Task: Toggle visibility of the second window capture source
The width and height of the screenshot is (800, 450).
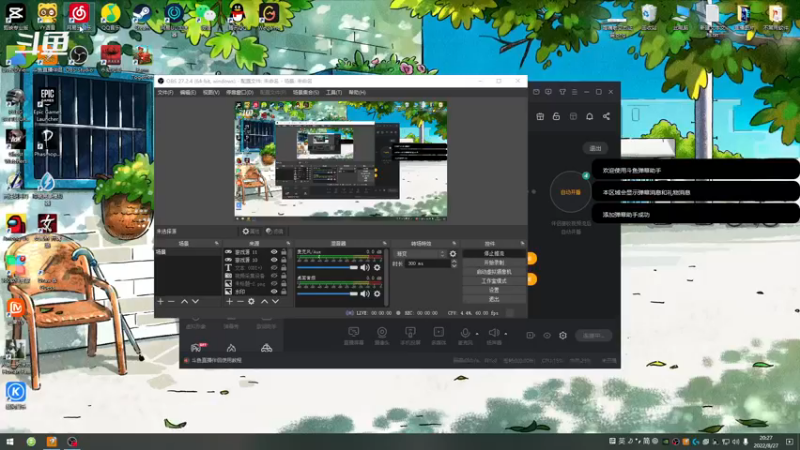Action: click(274, 260)
